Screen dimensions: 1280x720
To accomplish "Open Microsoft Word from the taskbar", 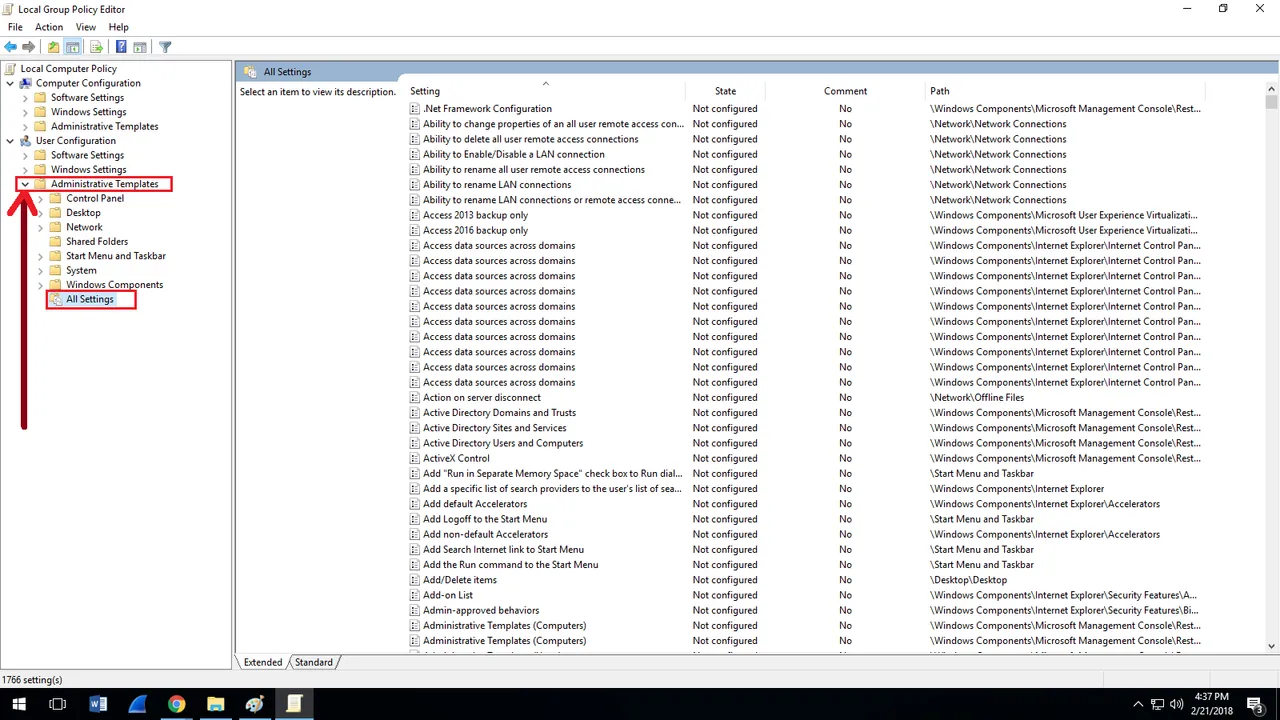I will pyautogui.click(x=98, y=704).
